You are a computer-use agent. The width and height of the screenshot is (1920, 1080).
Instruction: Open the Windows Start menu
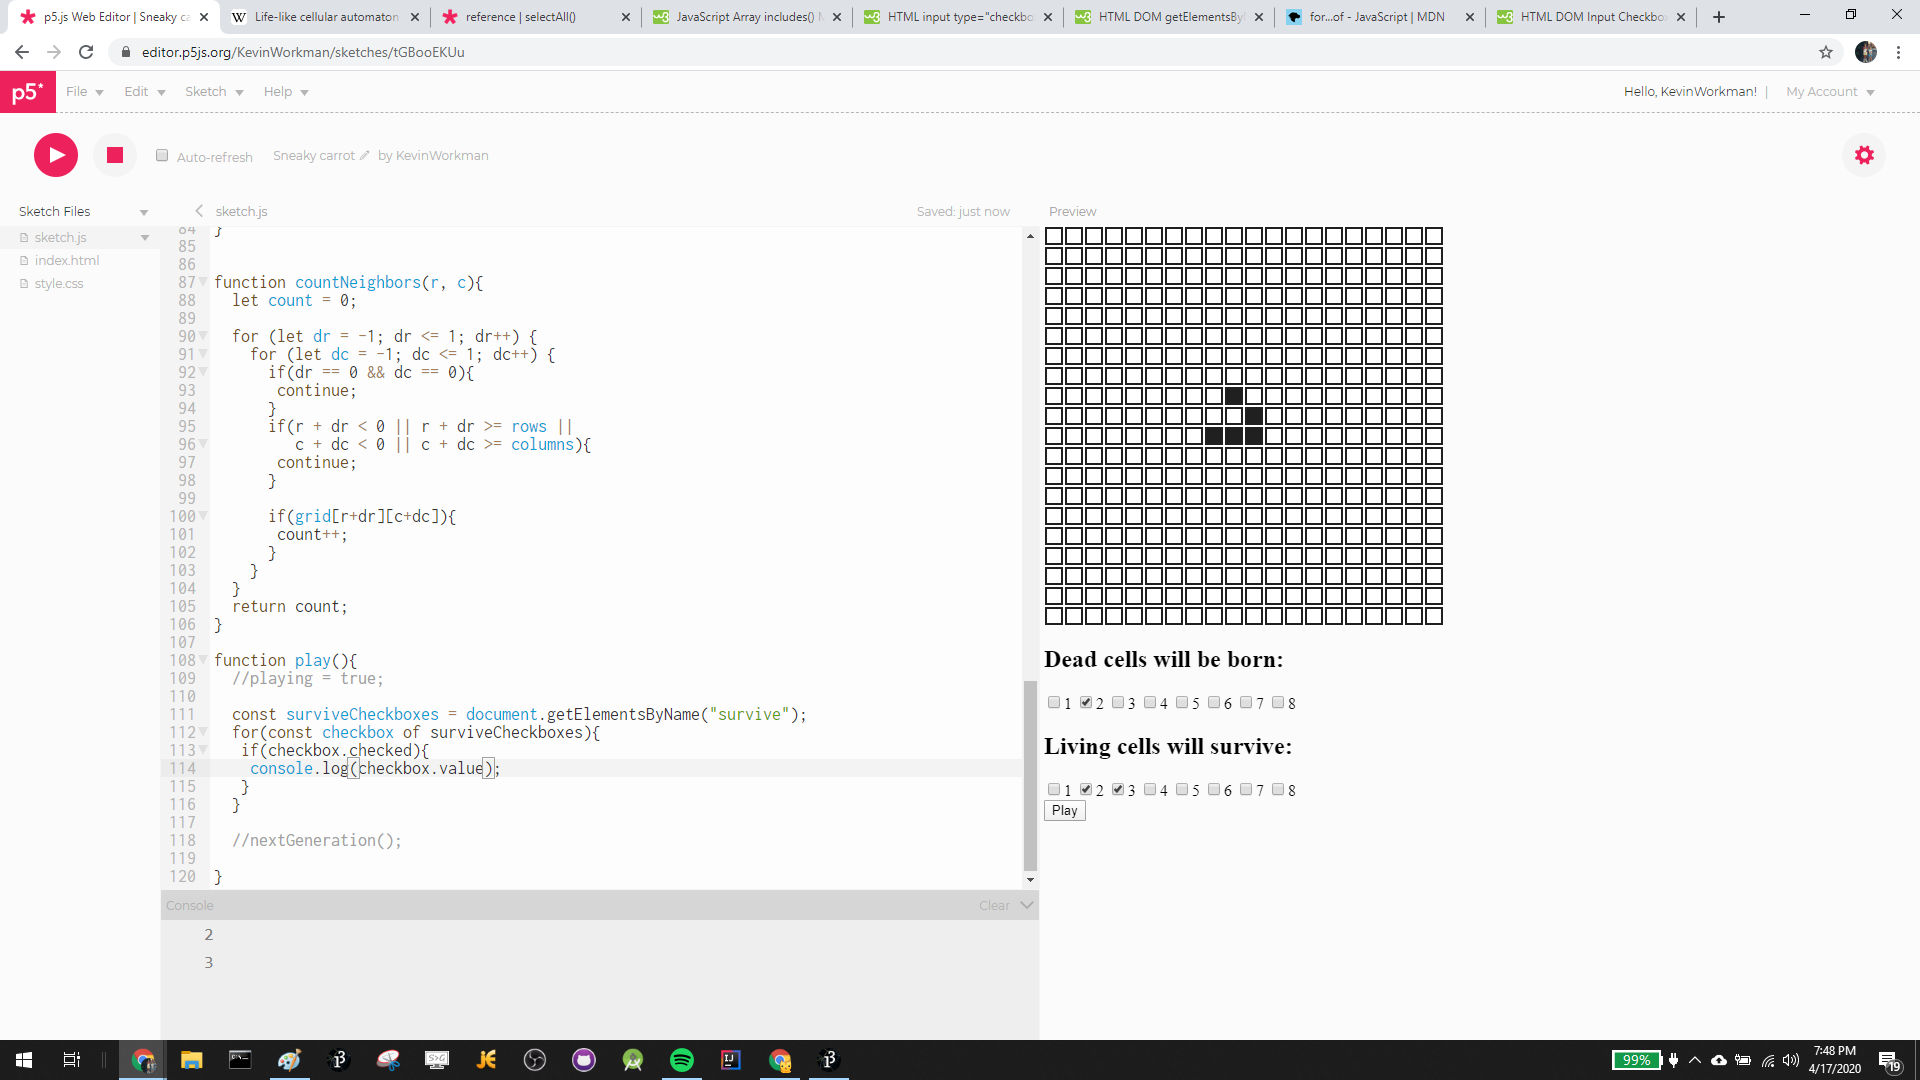coord(24,1060)
